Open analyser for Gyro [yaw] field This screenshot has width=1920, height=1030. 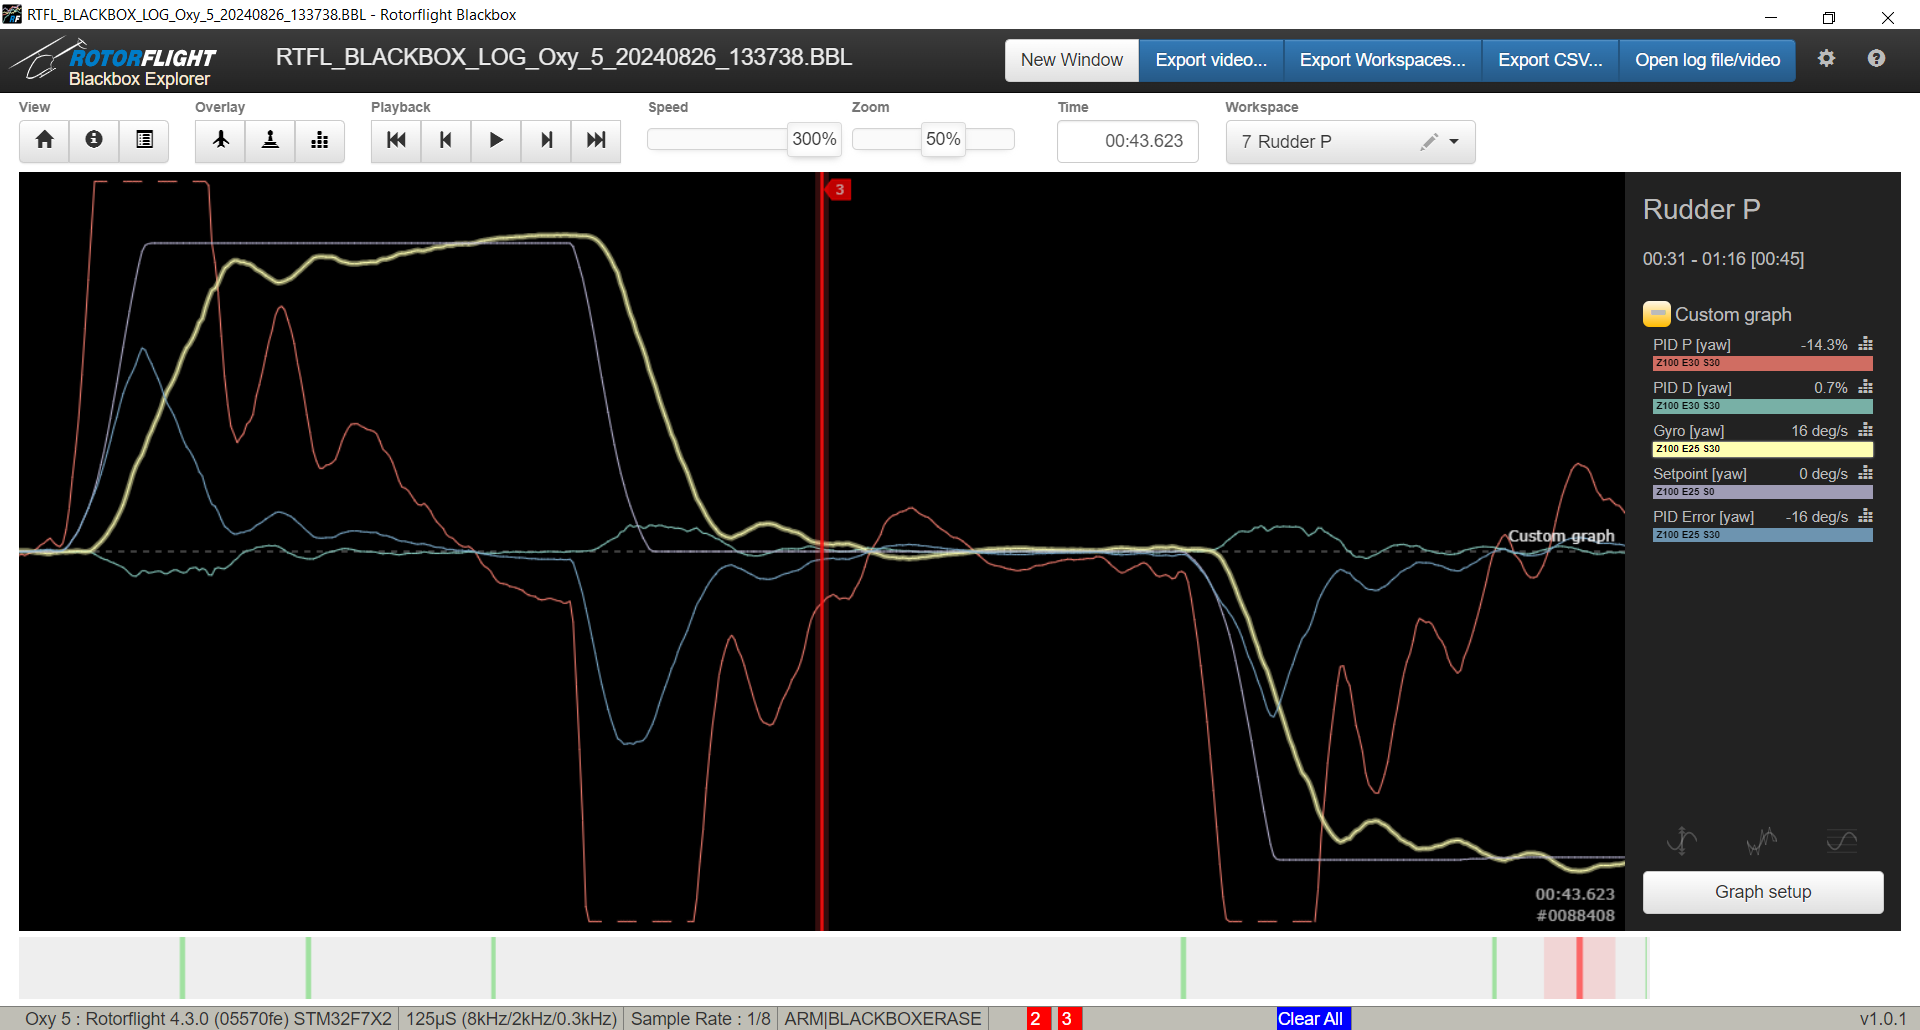click(x=1865, y=431)
